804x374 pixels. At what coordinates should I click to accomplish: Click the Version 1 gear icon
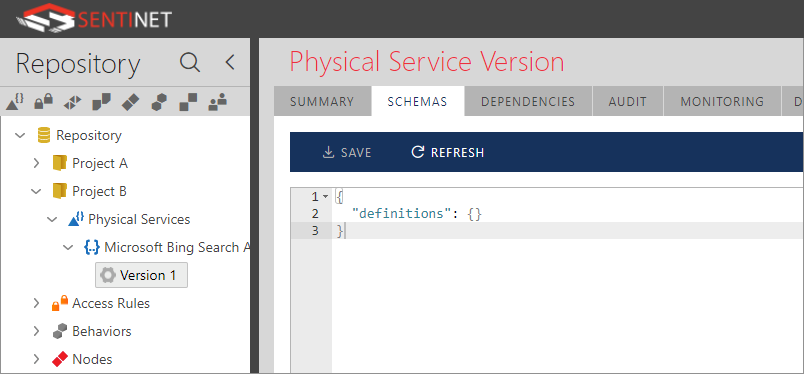coord(108,275)
